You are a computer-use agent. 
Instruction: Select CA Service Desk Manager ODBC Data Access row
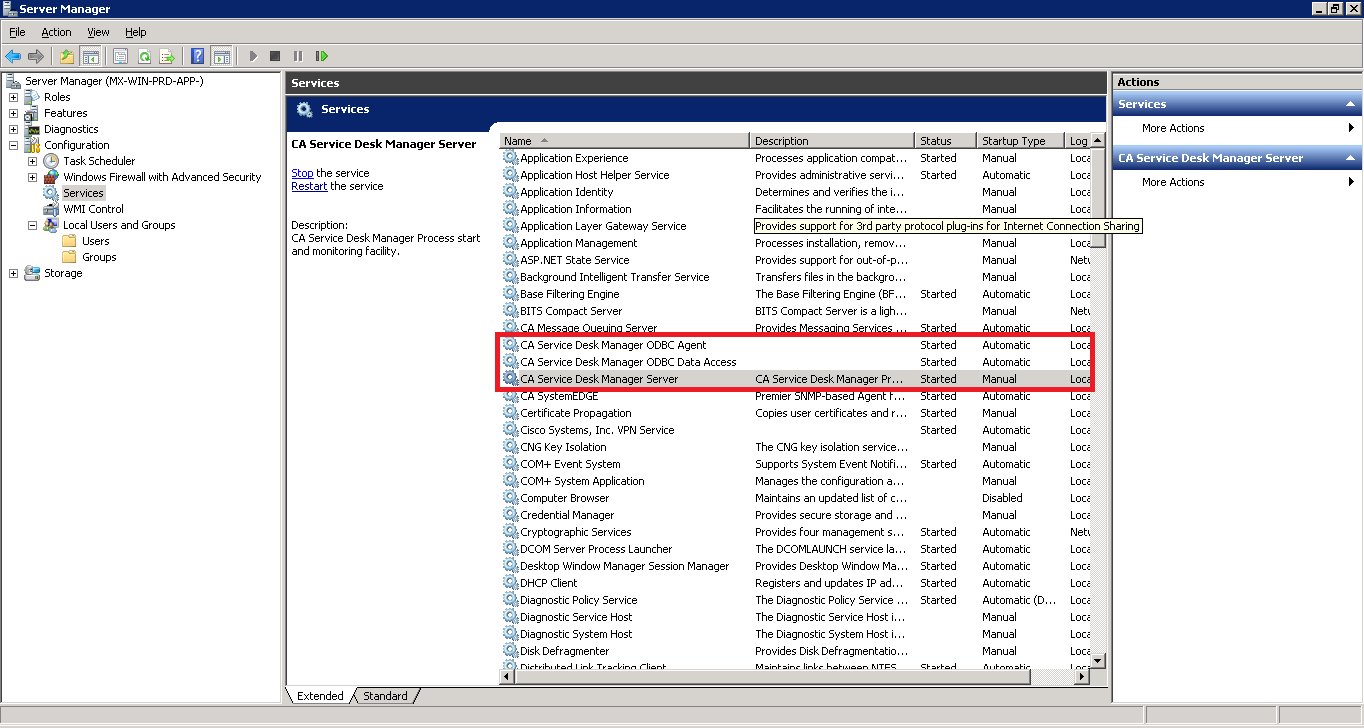pyautogui.click(x=795, y=362)
